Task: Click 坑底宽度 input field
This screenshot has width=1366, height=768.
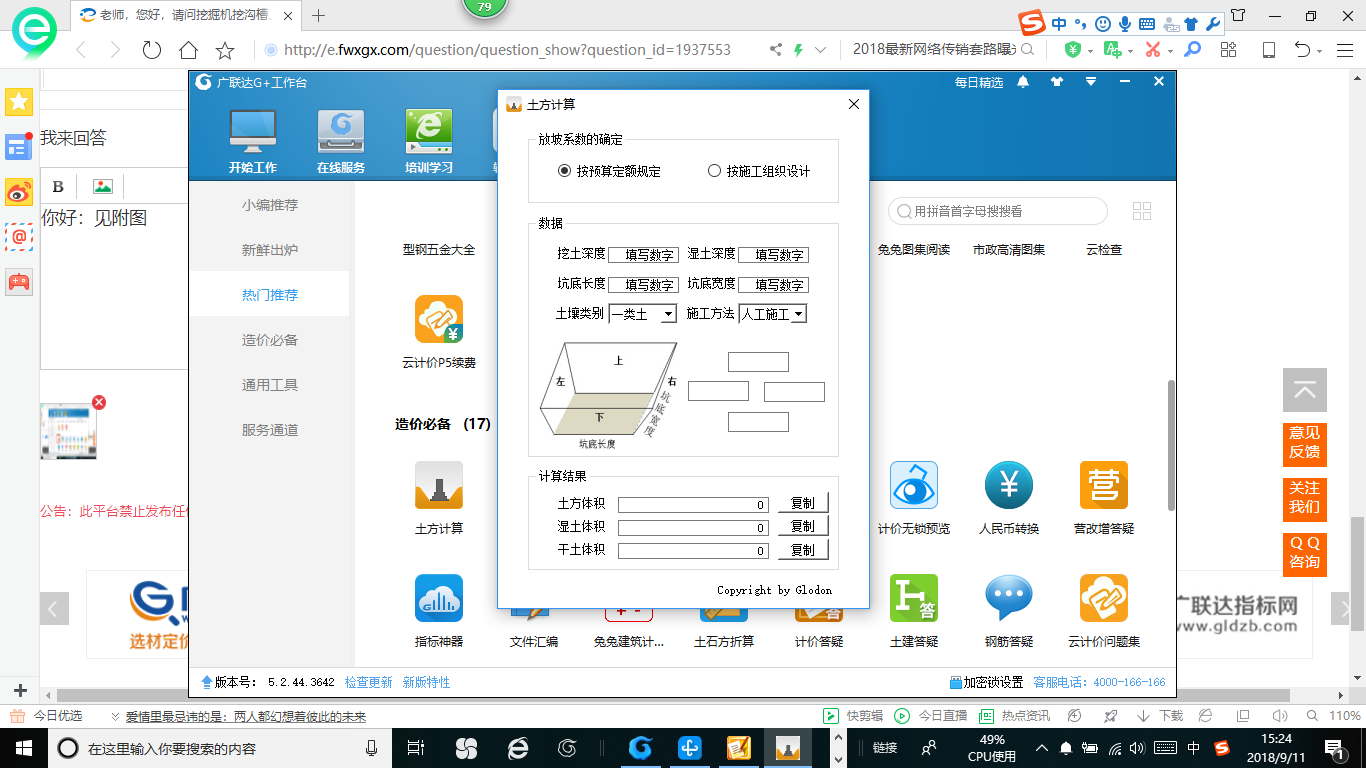Action: click(x=773, y=285)
